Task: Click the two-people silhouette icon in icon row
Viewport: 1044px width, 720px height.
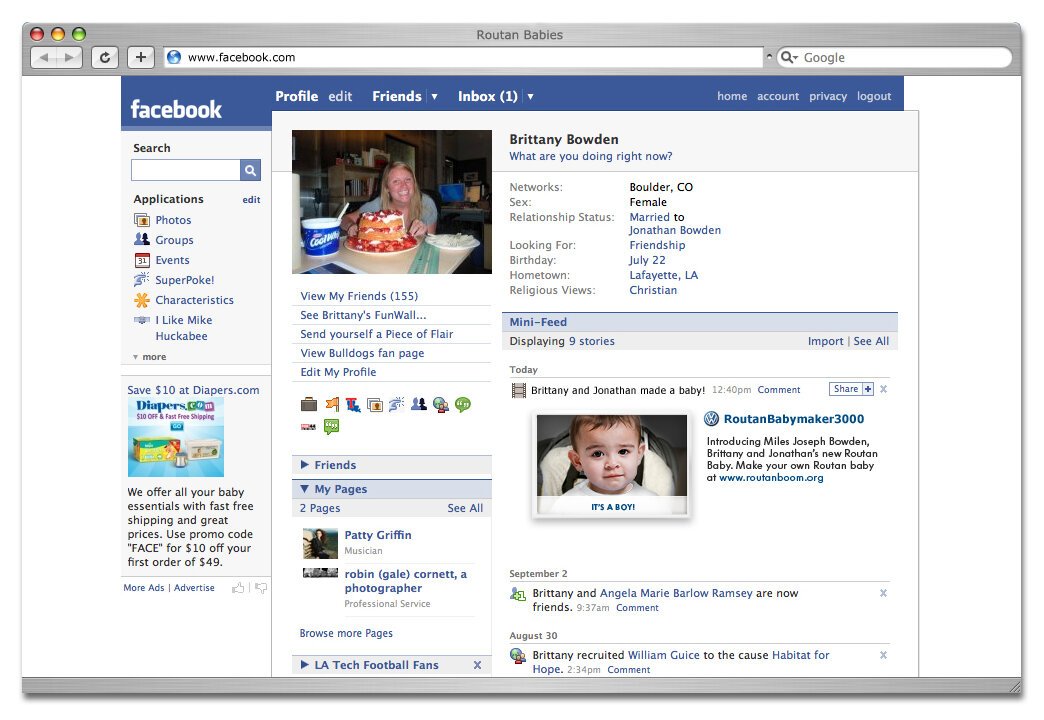Action: pyautogui.click(x=419, y=404)
